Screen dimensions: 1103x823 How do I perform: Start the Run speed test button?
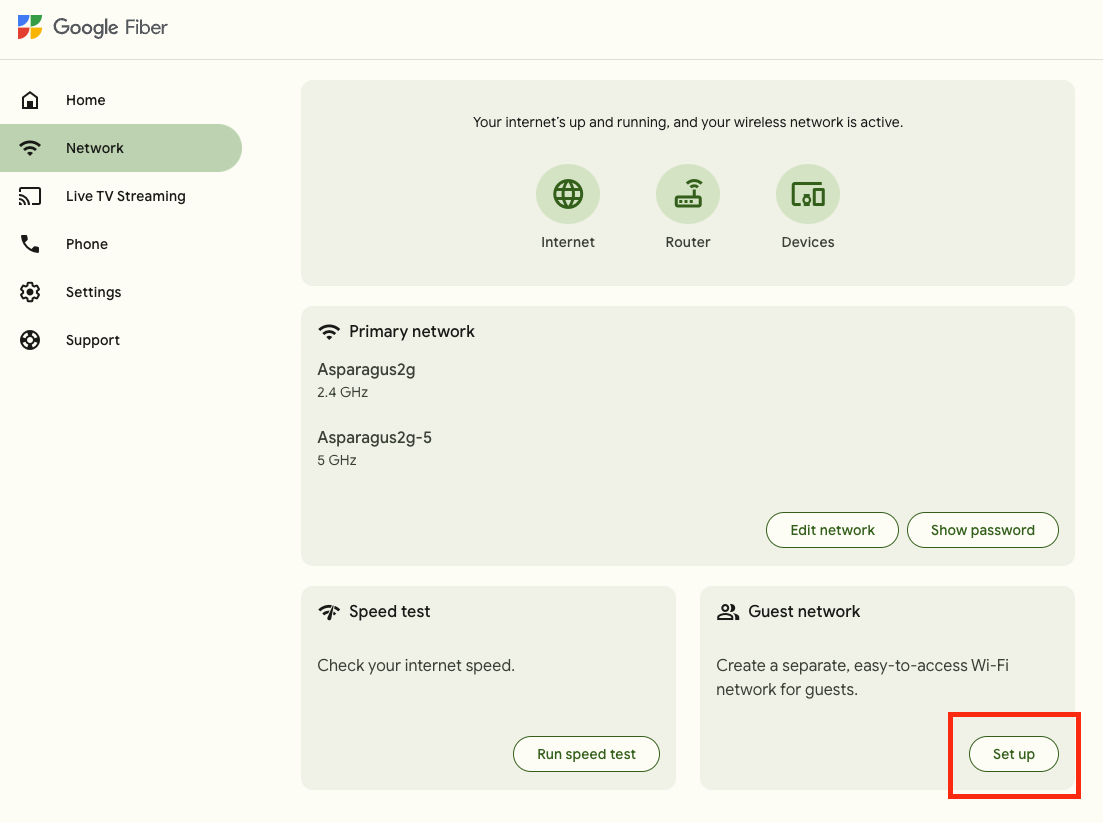[586, 754]
